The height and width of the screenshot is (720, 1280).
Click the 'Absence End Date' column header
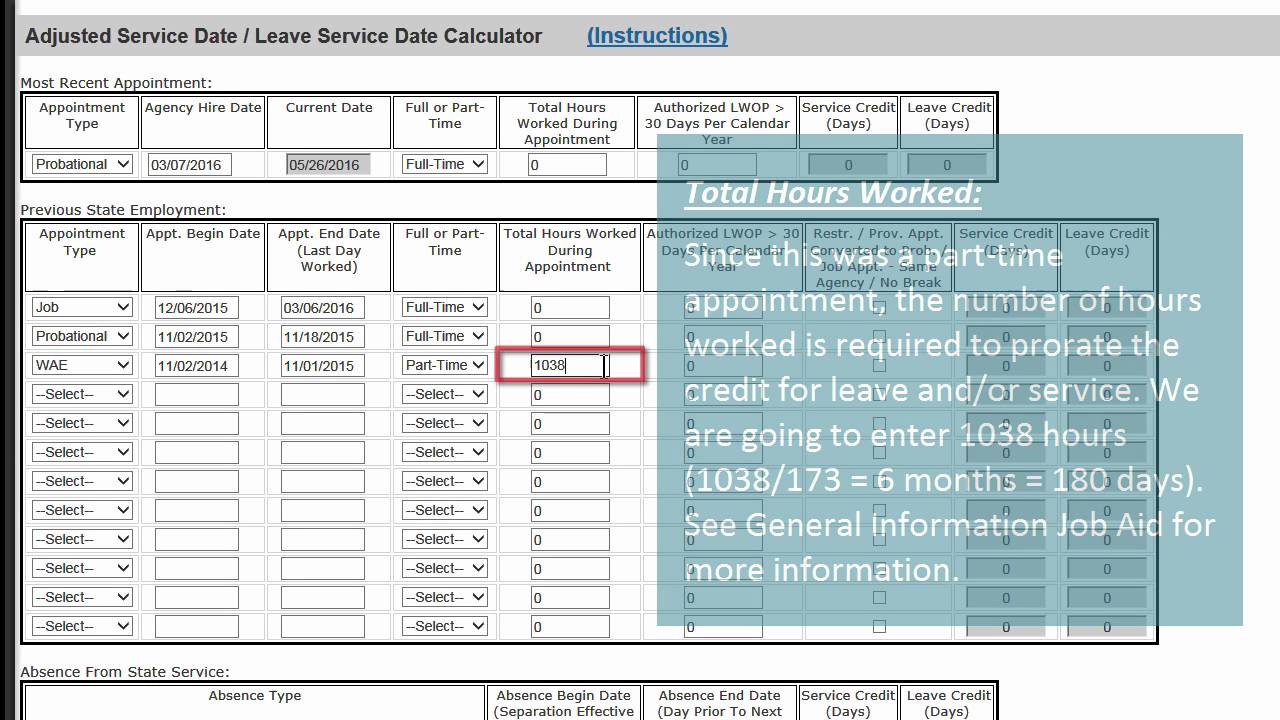720,703
